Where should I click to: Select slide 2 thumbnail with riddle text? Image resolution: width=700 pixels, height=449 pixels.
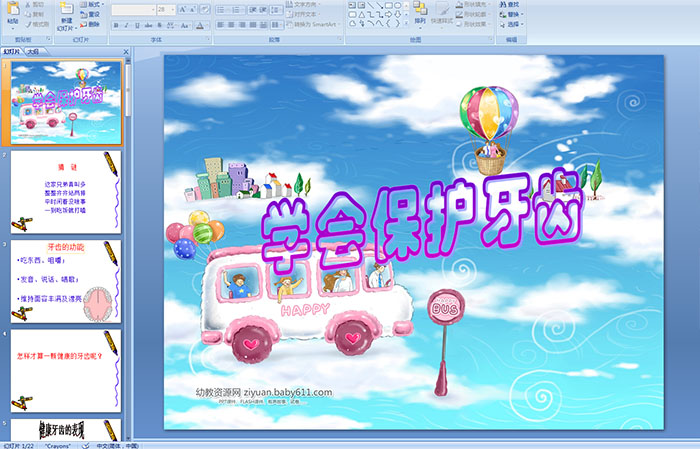point(66,192)
